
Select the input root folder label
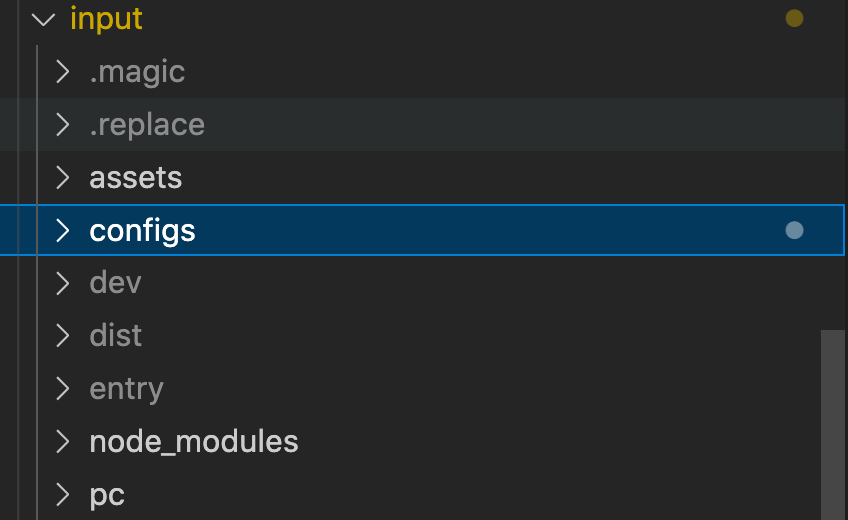[x=106, y=19]
